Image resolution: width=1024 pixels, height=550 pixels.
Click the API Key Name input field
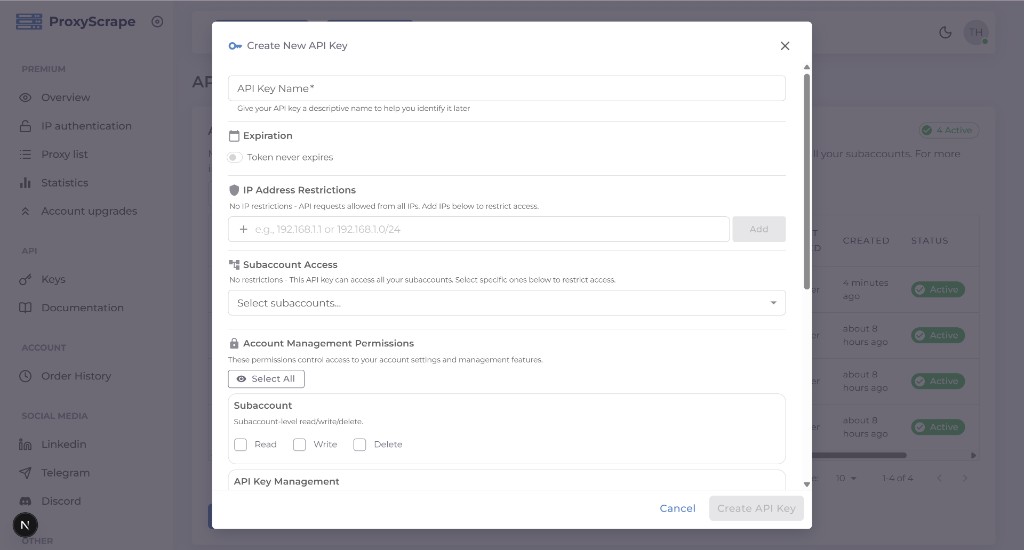507,88
